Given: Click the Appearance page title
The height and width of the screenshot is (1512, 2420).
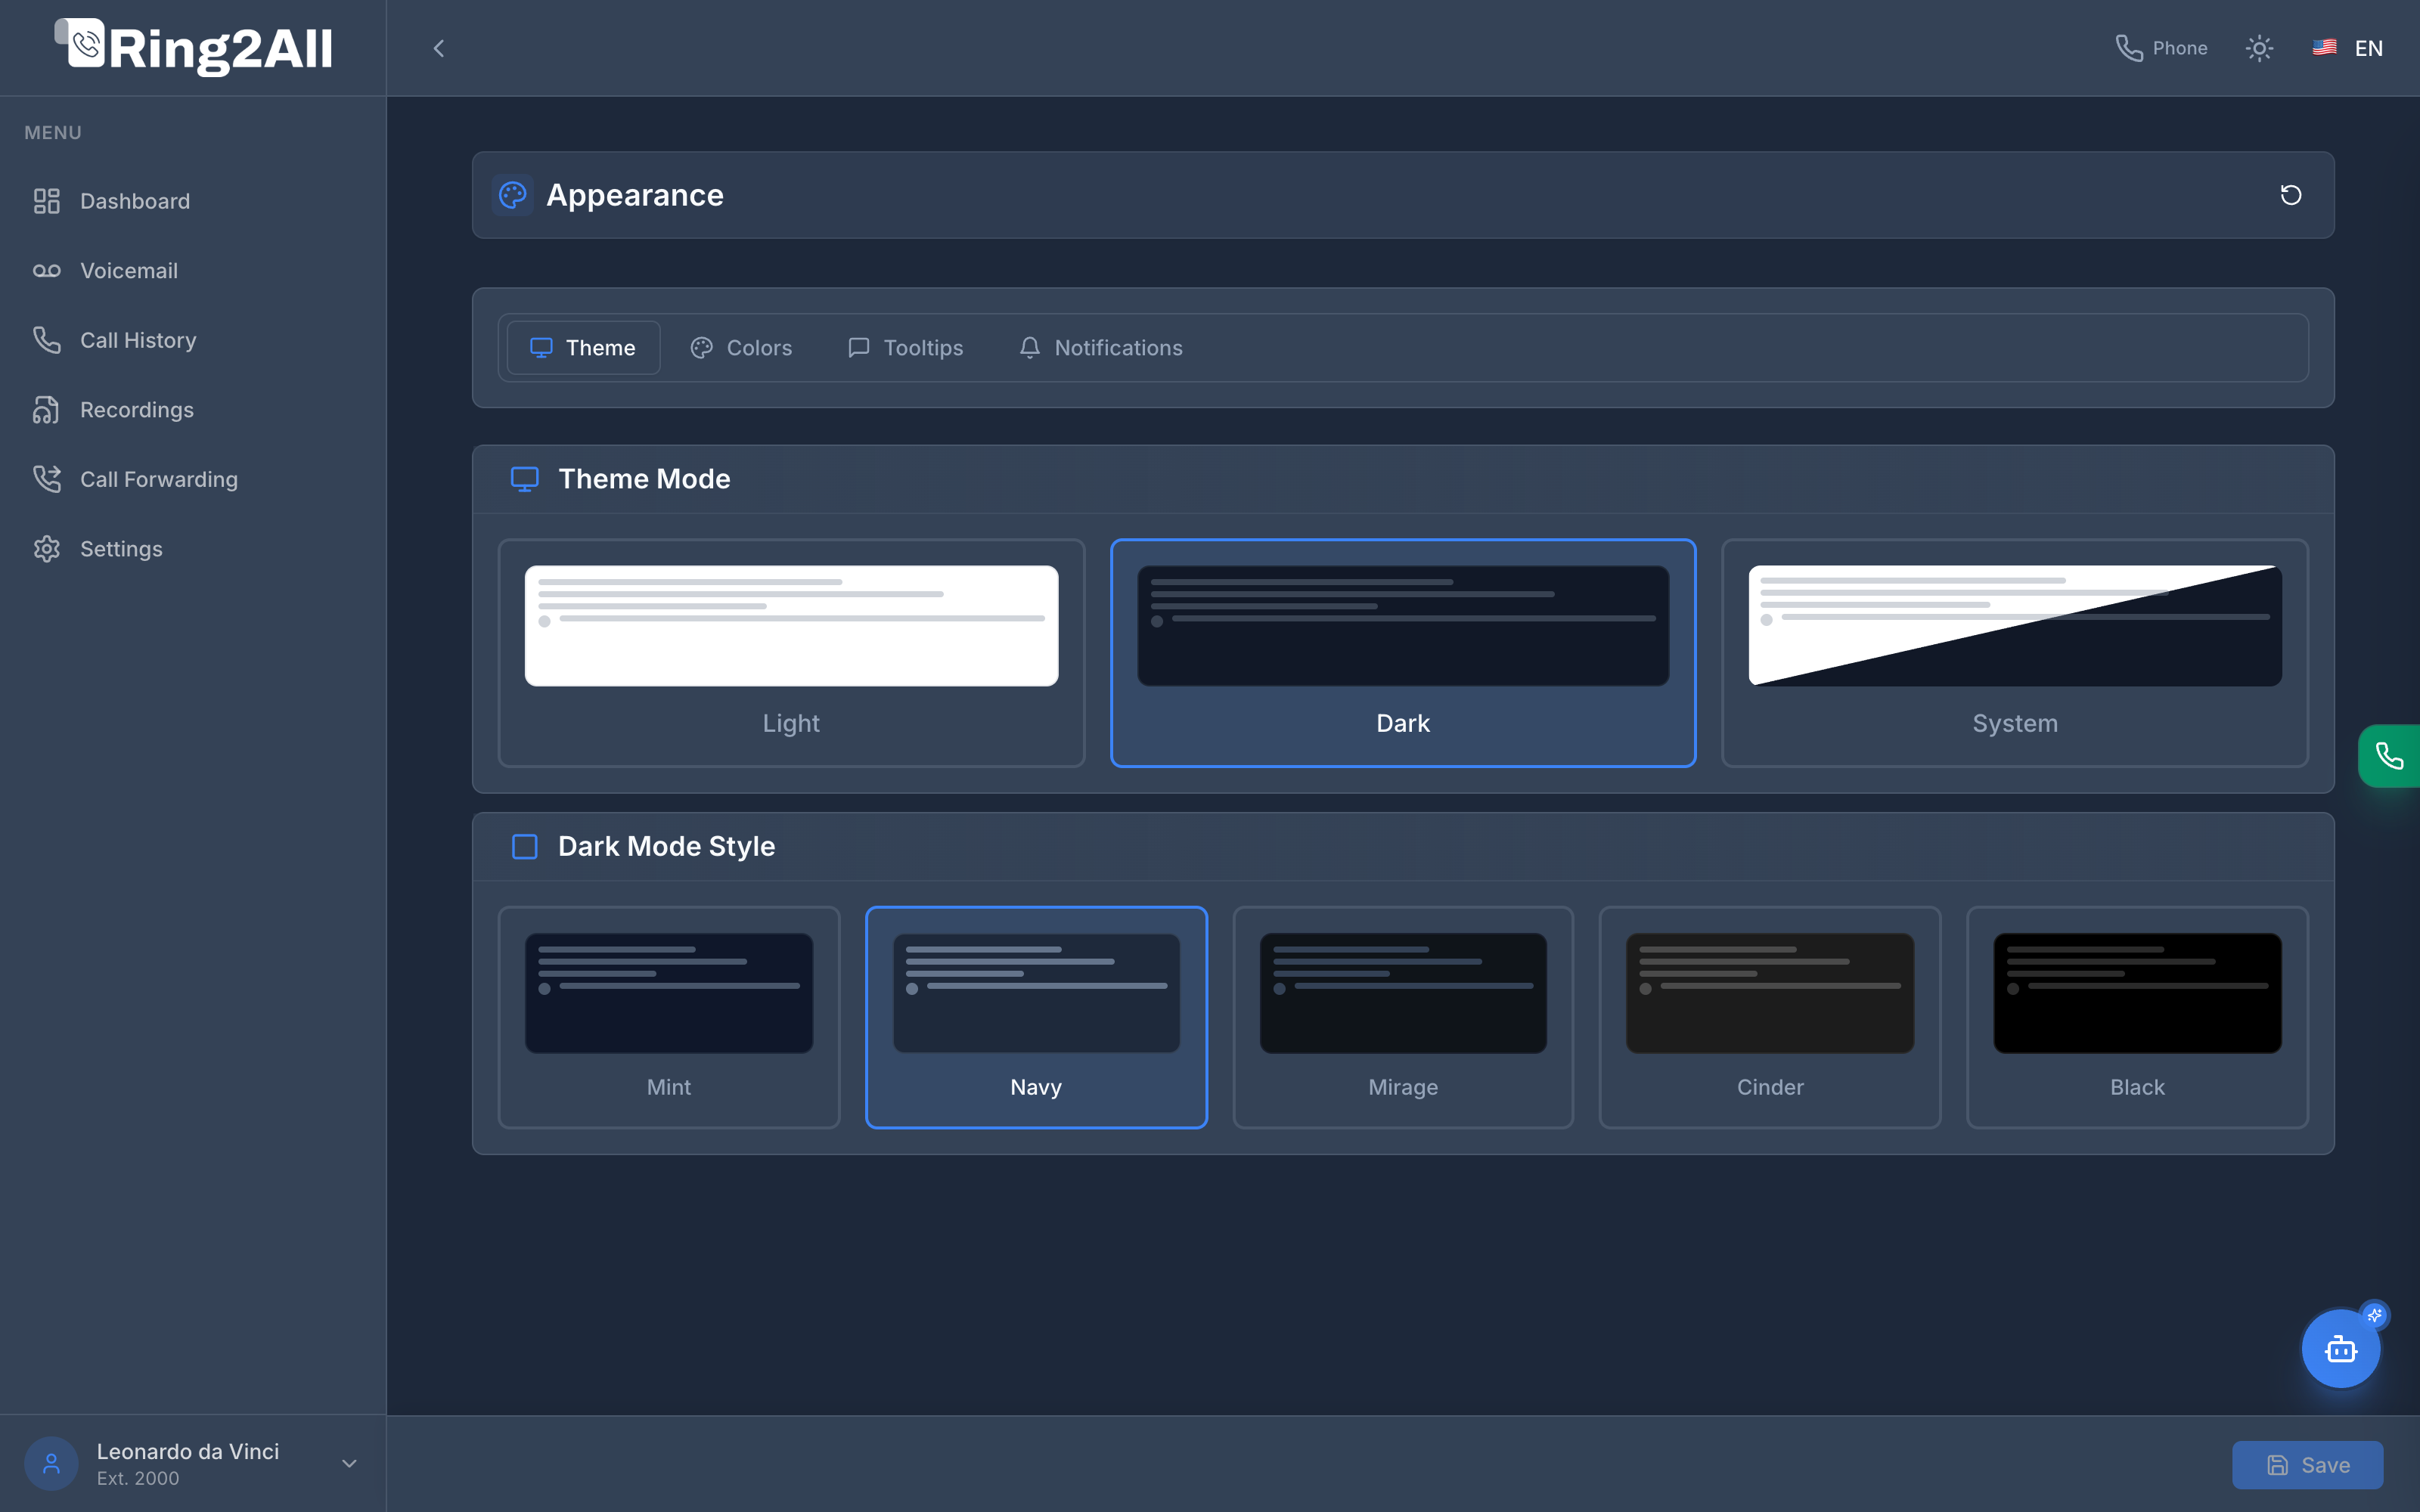Looking at the screenshot, I should point(634,195).
